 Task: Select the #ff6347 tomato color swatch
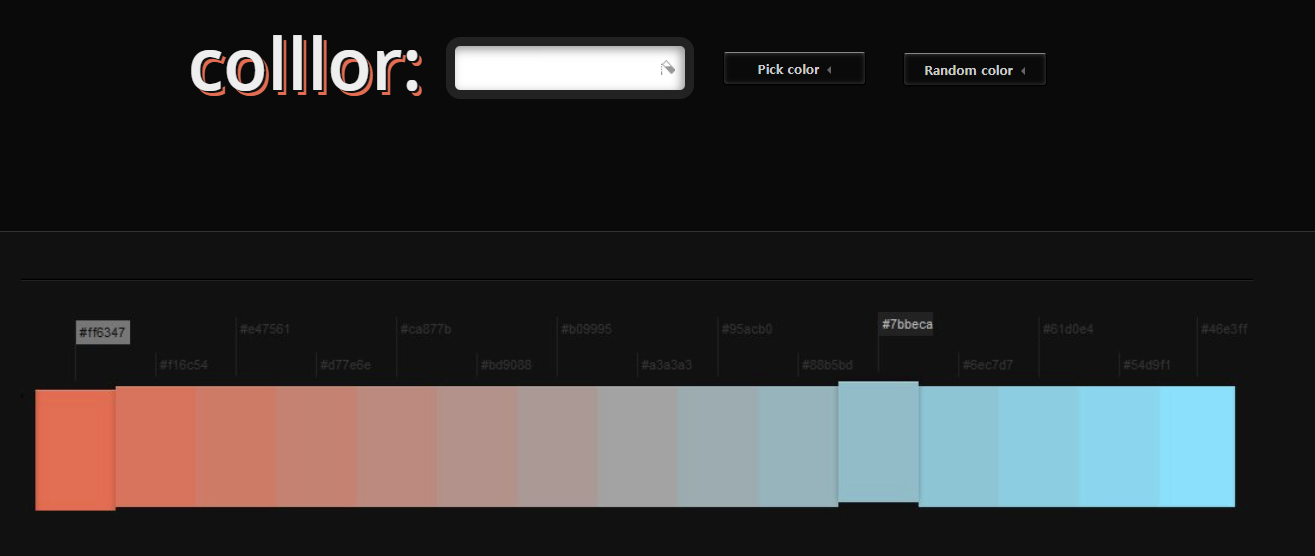tap(75, 449)
